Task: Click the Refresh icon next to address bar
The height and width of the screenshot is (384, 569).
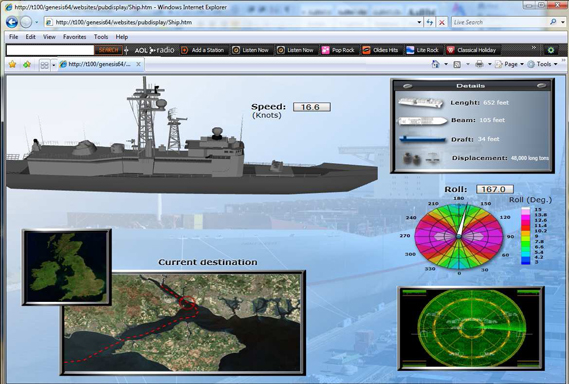Action: [430, 22]
